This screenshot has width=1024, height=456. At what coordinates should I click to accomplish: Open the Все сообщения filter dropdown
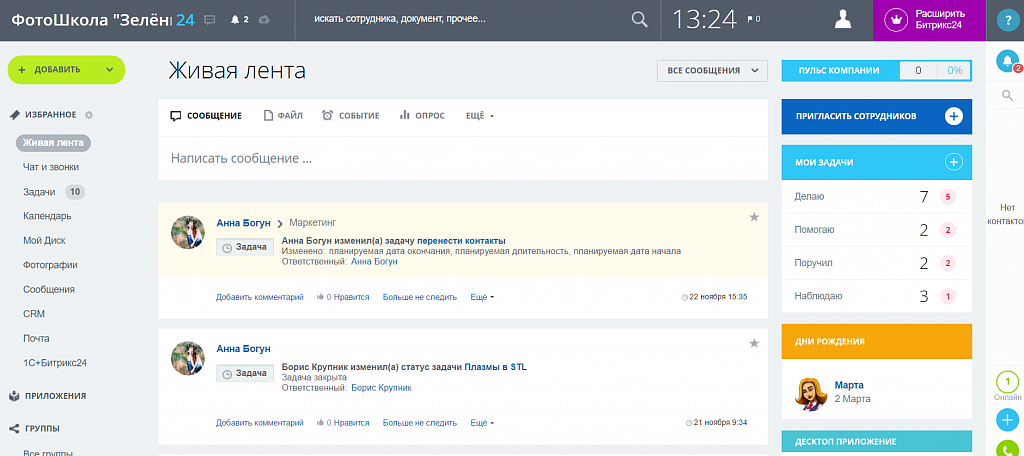pyautogui.click(x=711, y=70)
